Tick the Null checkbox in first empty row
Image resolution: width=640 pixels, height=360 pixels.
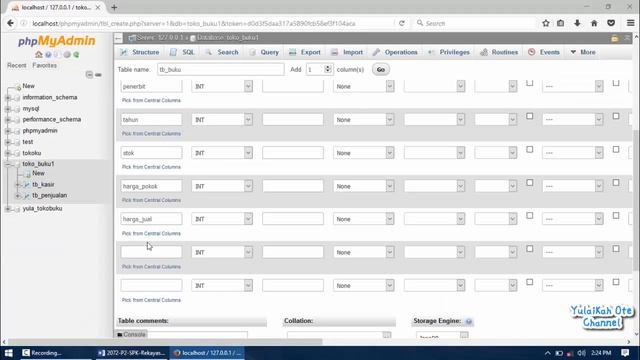pyautogui.click(x=529, y=249)
